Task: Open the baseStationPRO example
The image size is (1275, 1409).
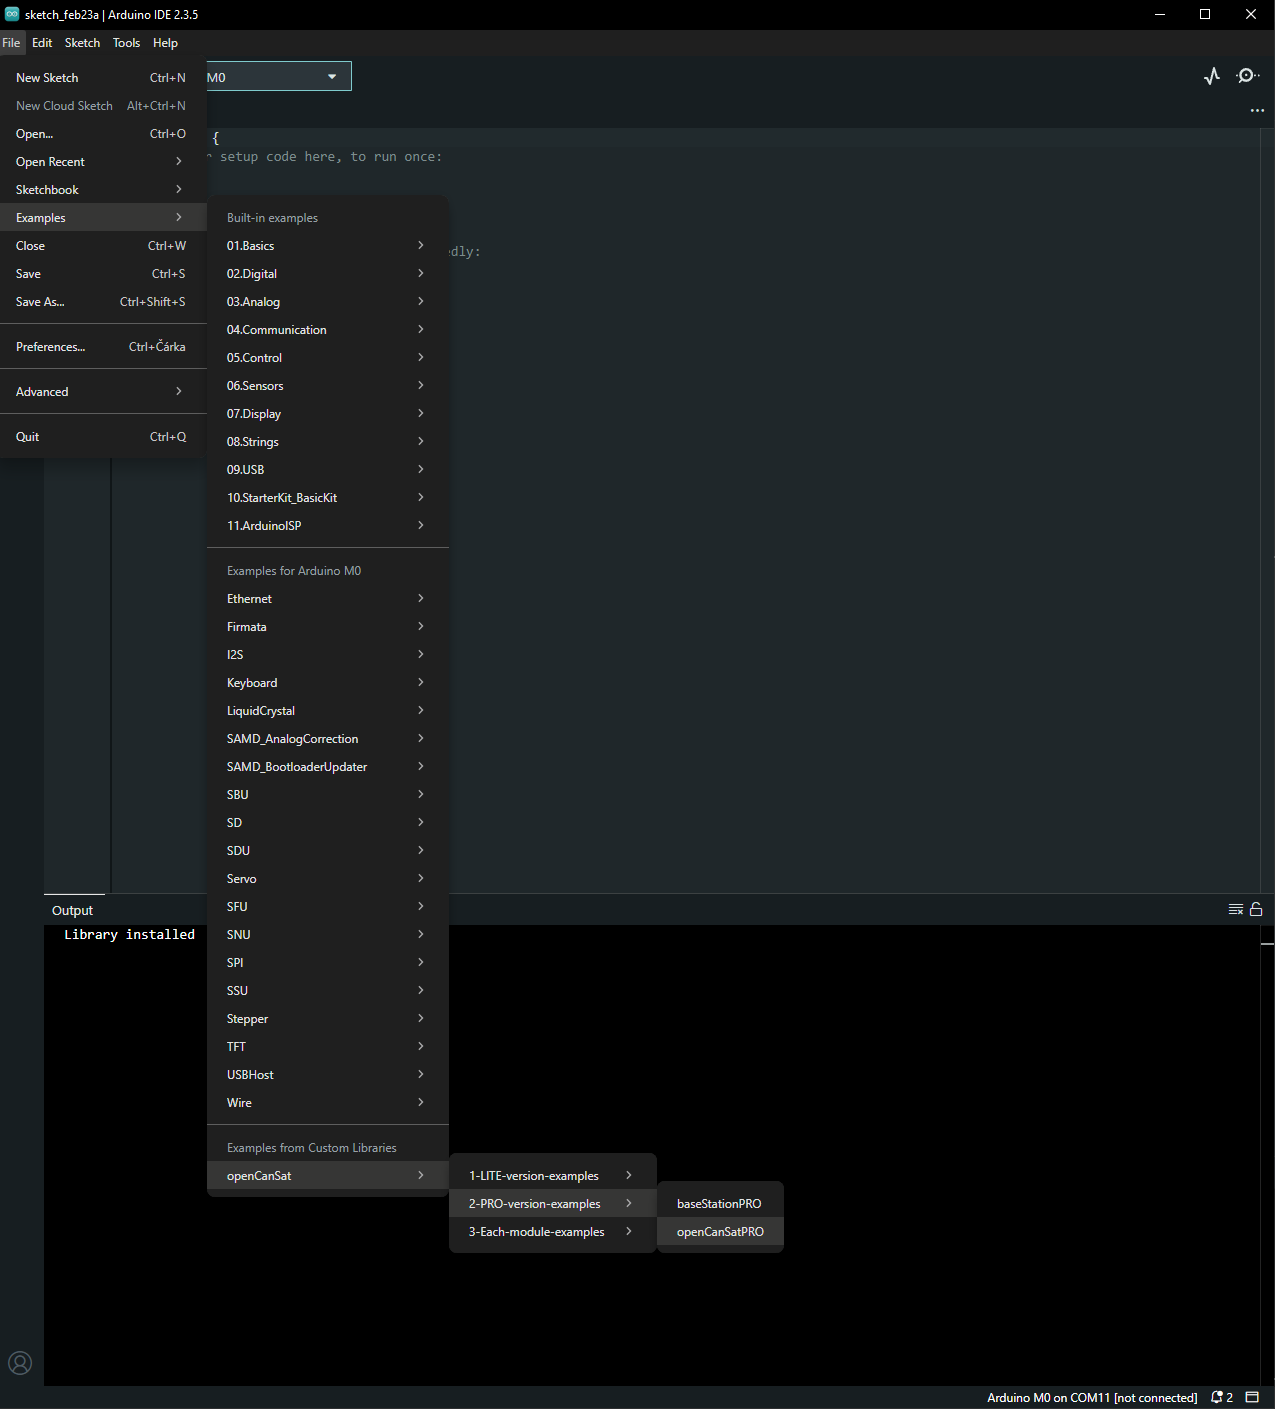Action: [x=720, y=1204]
